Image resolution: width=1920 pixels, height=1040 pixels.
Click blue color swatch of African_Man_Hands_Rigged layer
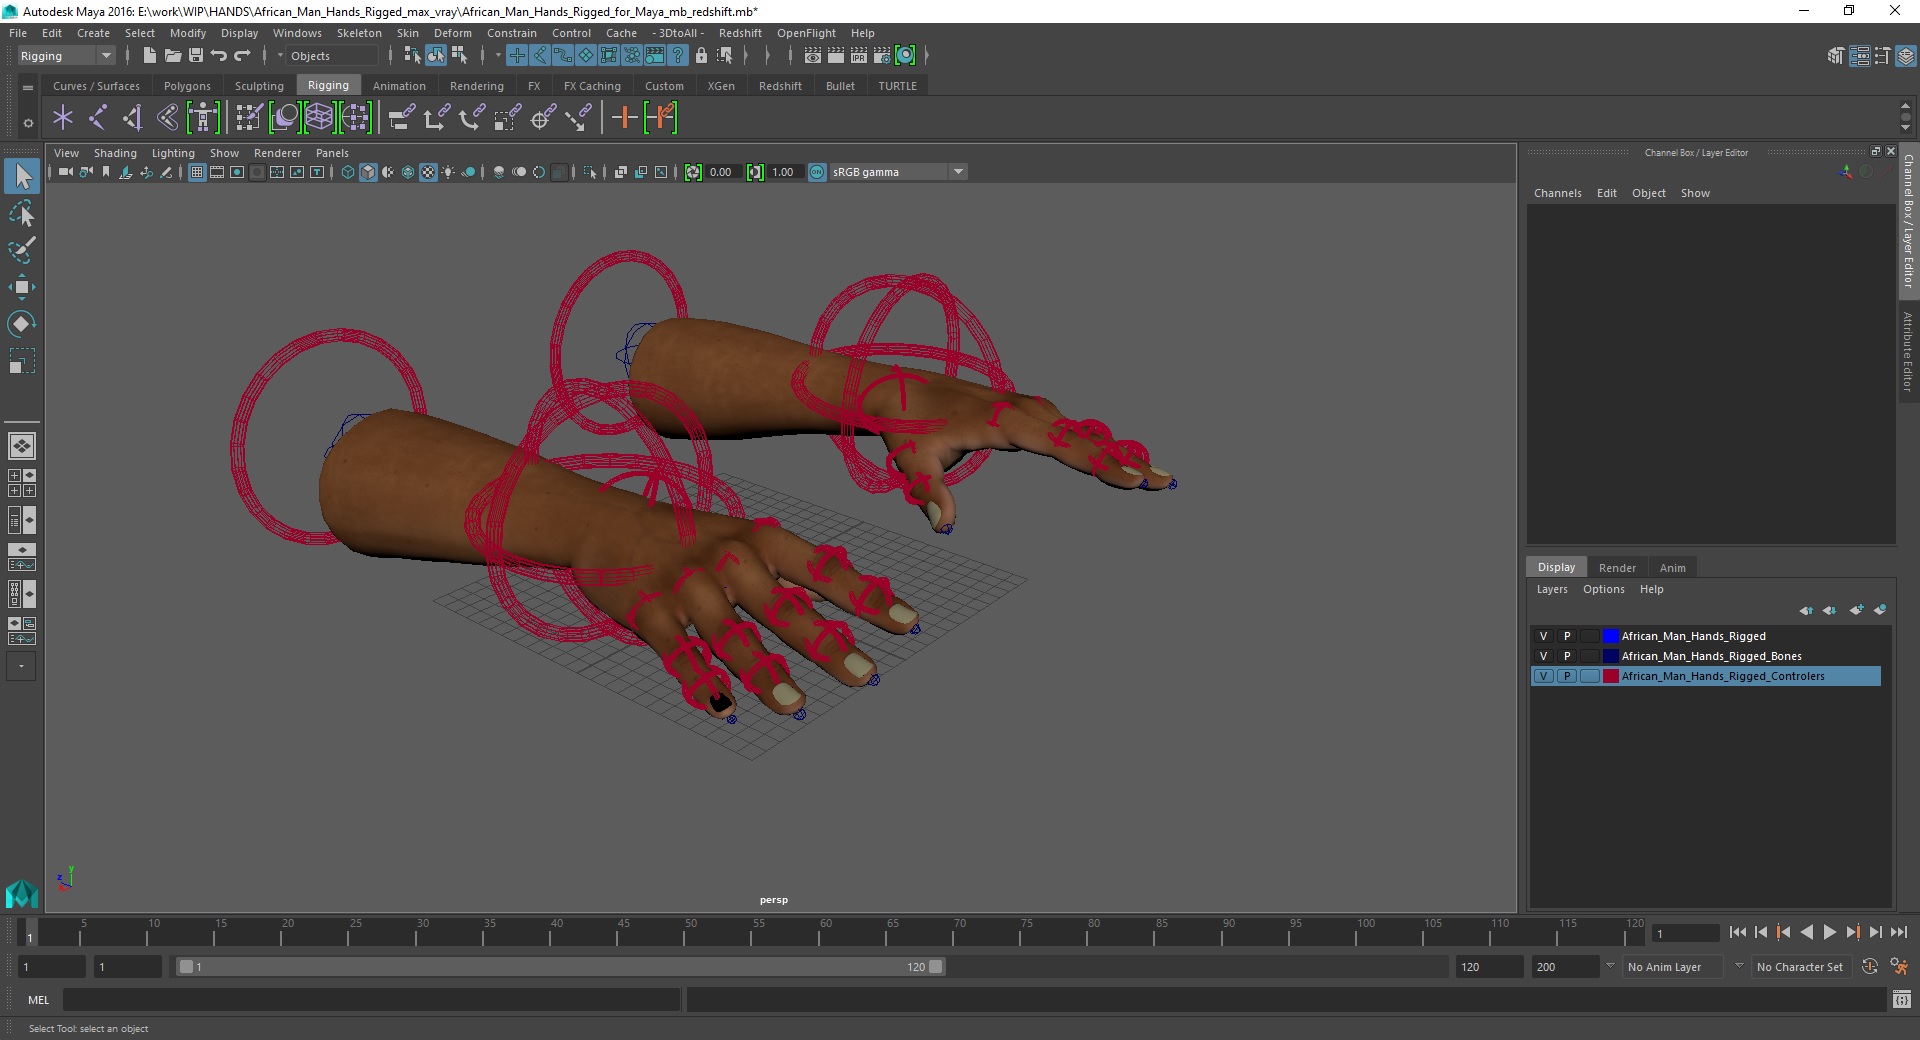click(1610, 636)
